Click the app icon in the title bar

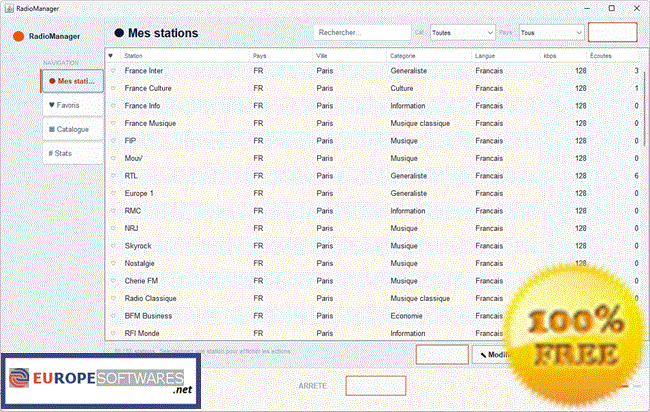click(x=9, y=8)
